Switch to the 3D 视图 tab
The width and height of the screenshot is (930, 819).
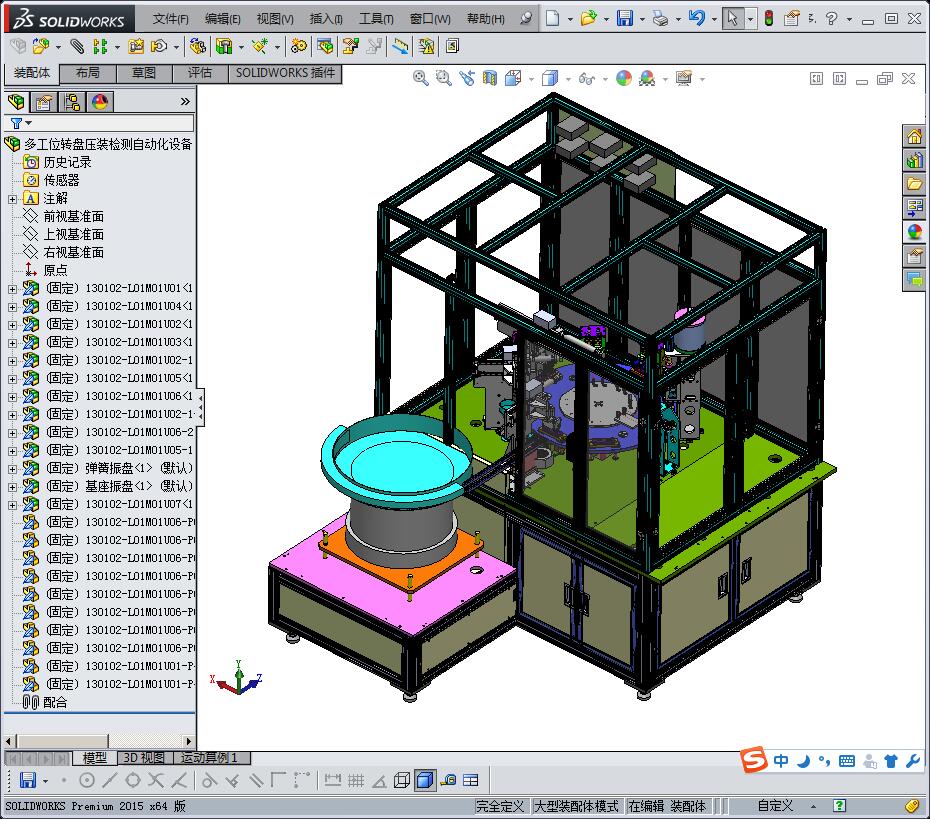pyautogui.click(x=145, y=757)
